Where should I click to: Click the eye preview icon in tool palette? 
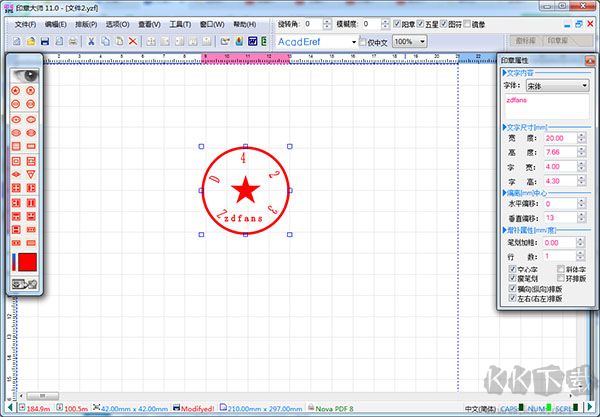[x=24, y=74]
